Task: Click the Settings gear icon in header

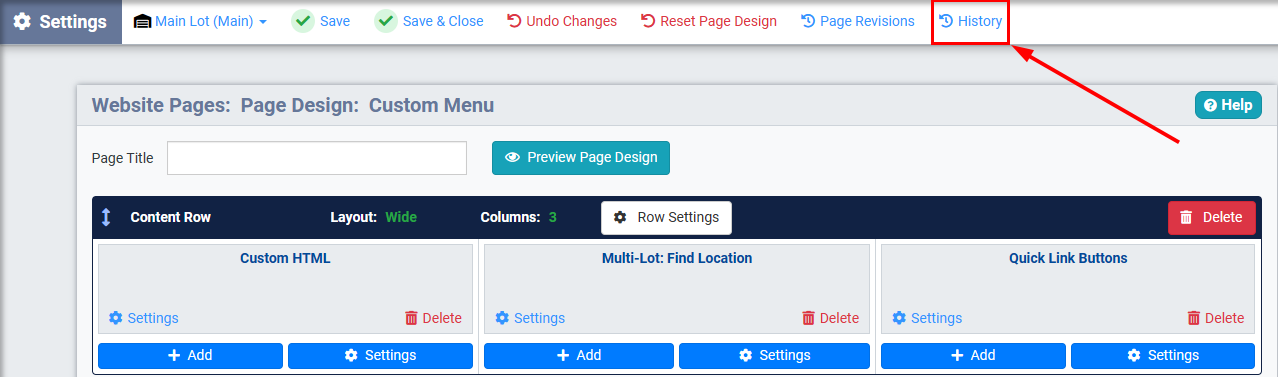Action: point(22,22)
